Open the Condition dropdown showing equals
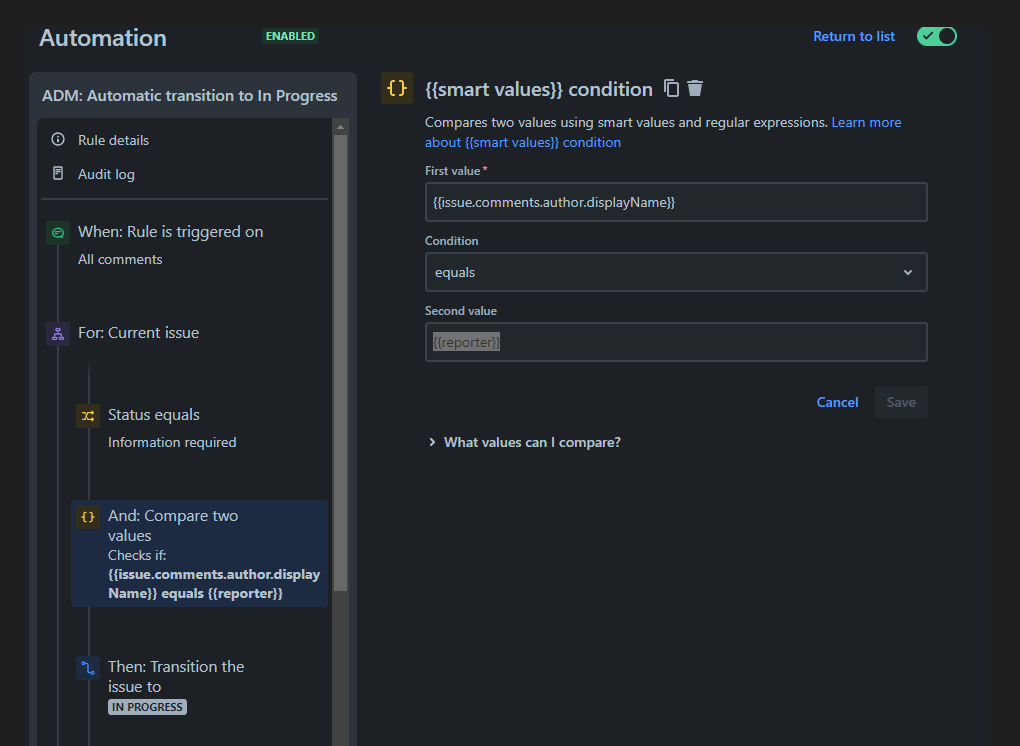Image resolution: width=1020 pixels, height=746 pixels. click(676, 271)
